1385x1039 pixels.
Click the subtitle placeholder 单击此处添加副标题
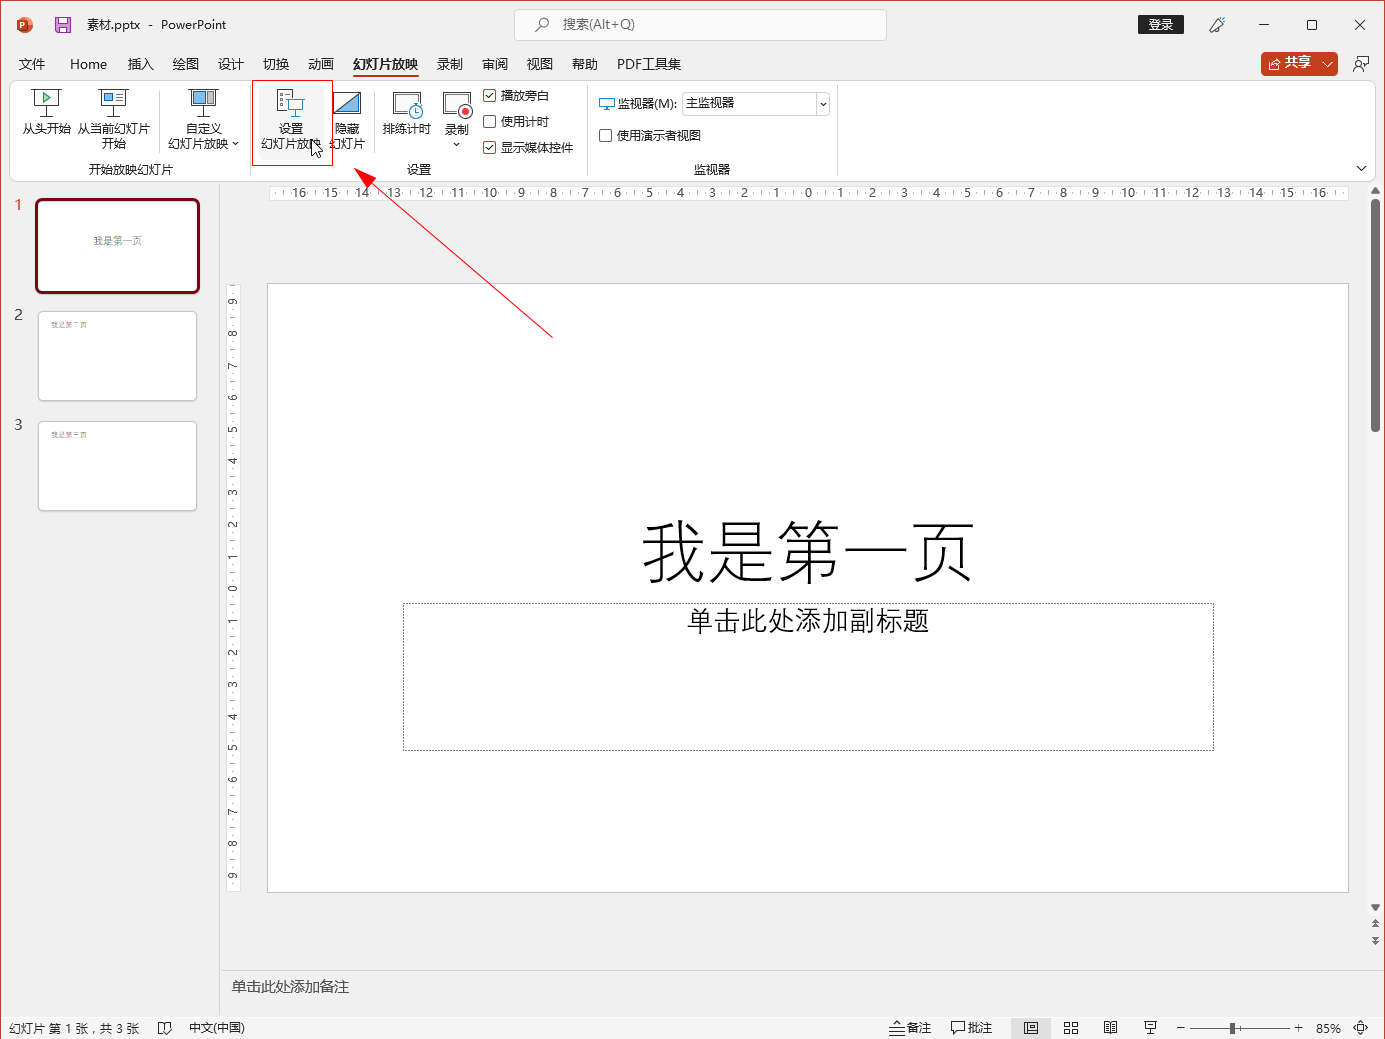(808, 621)
